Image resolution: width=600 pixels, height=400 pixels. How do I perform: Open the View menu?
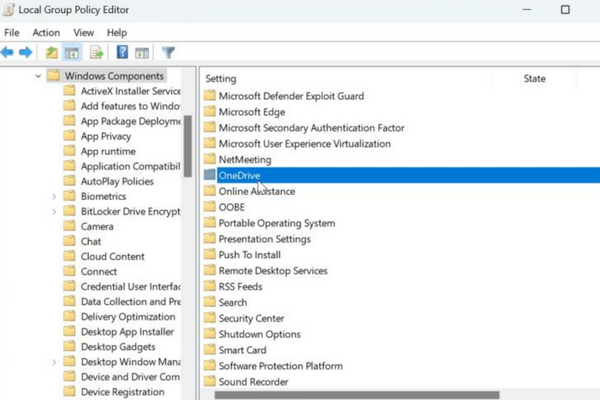pos(83,33)
